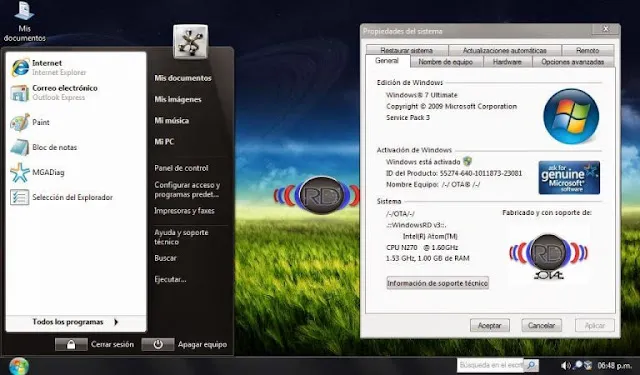Viewport: 640px width, 375px height.
Task: Click the Apagar equipo label
Action: (x=202, y=344)
